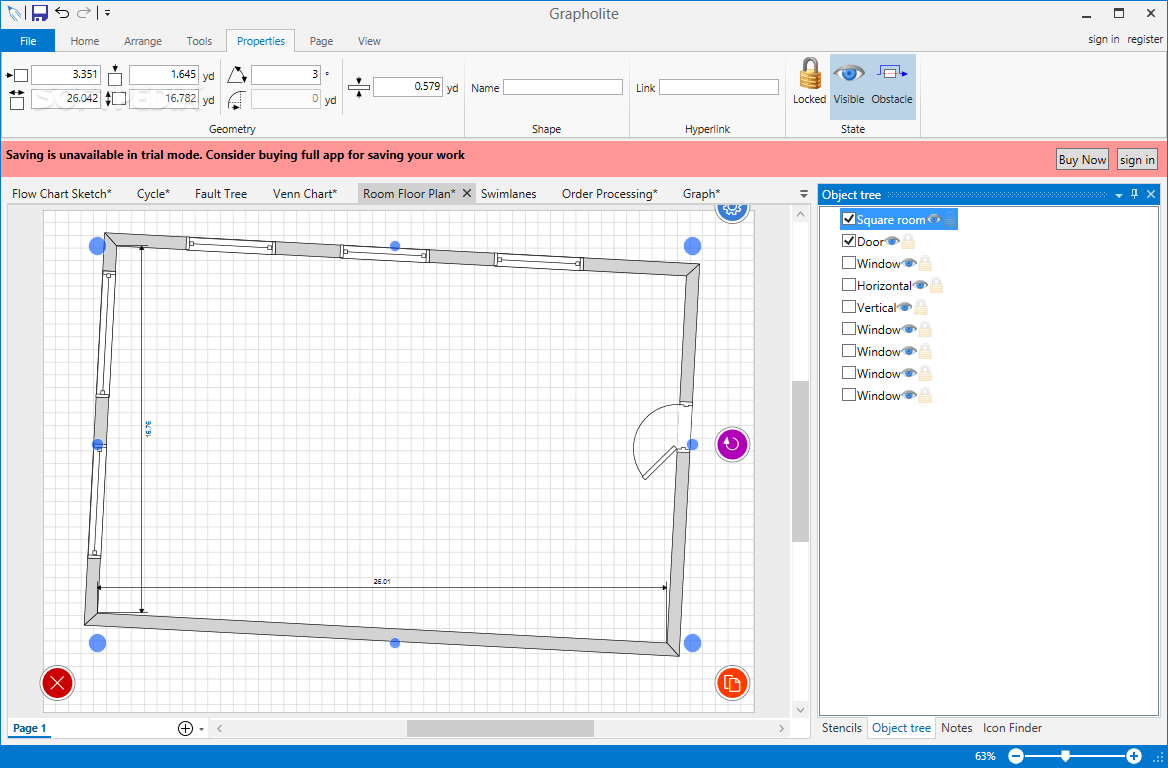Switch to the Tools ribbon tab

[x=199, y=41]
